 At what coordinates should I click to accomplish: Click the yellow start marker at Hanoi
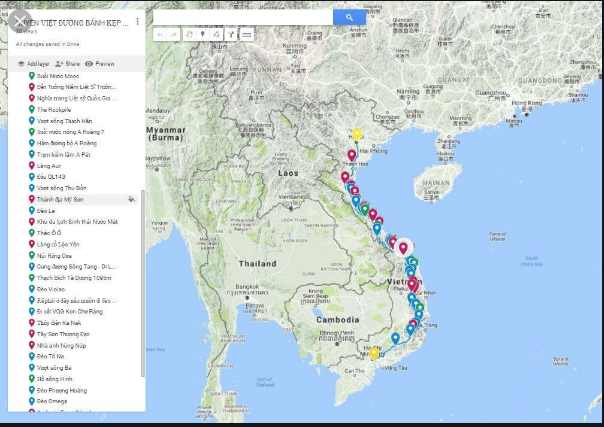point(357,134)
